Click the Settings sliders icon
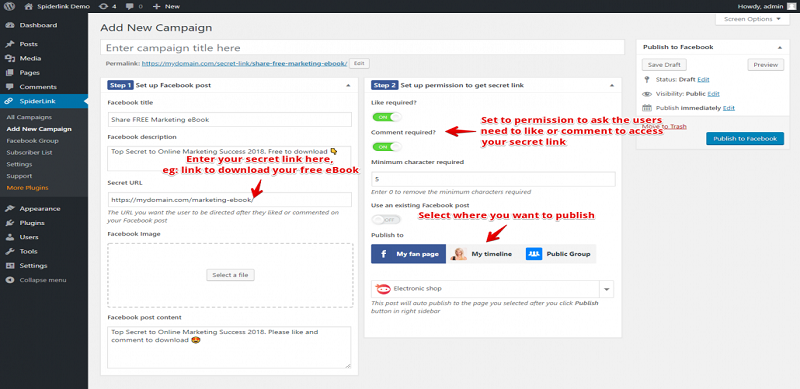The height and width of the screenshot is (389, 800). click(10, 265)
